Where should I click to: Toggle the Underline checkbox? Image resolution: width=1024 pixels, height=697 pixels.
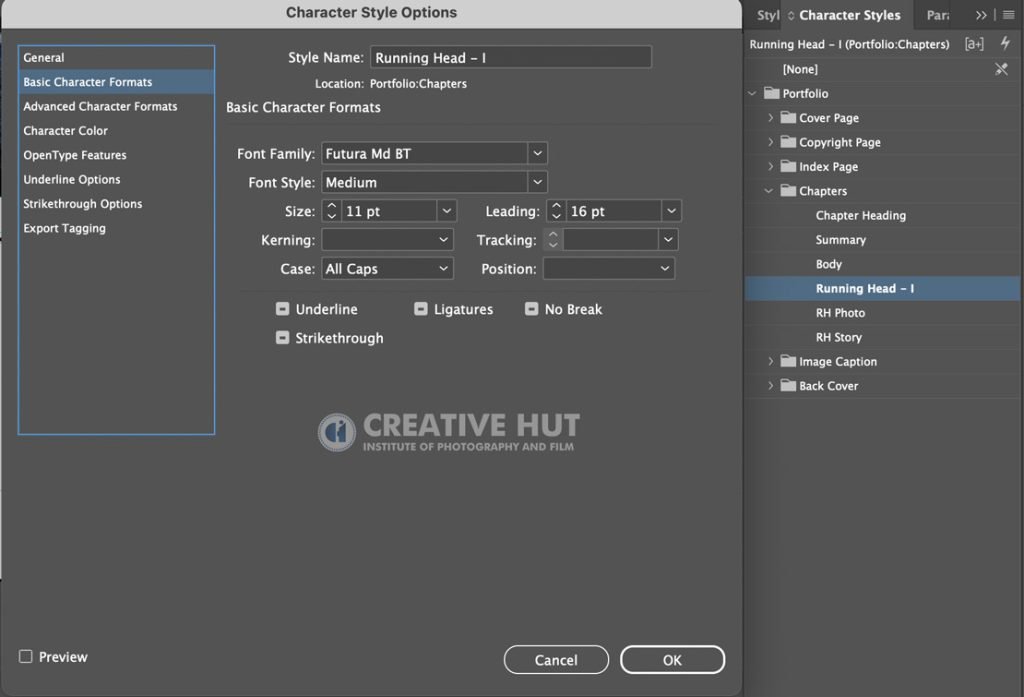[x=282, y=309]
